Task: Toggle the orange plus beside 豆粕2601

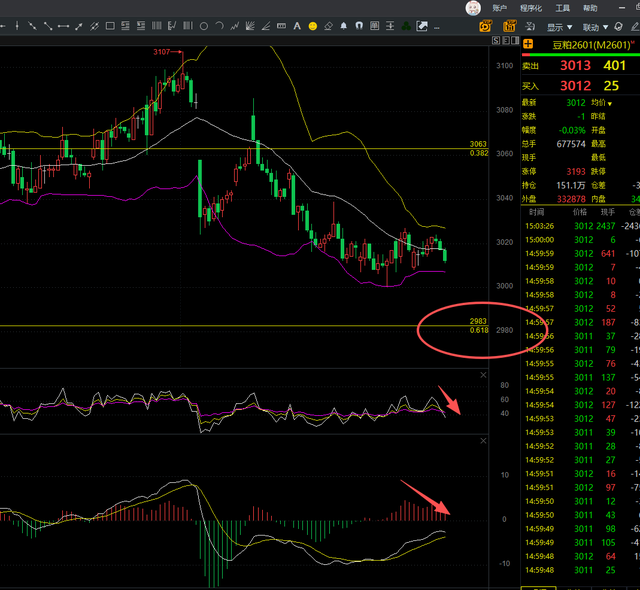Action: coord(527,44)
